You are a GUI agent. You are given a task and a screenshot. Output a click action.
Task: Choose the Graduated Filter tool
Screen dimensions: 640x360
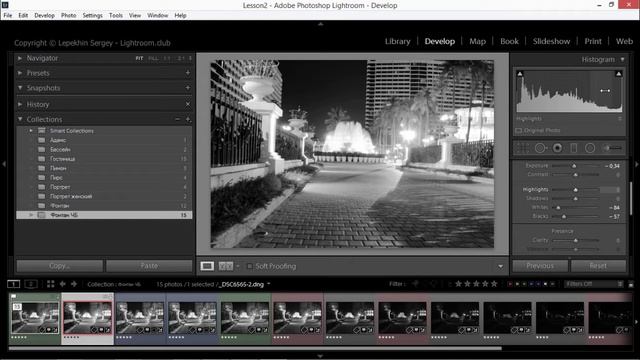tap(574, 148)
